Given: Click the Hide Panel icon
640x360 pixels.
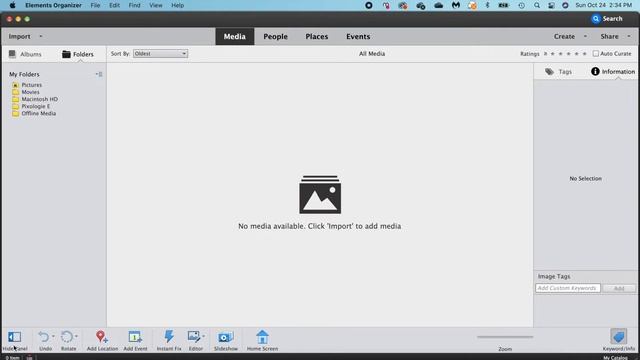Looking at the screenshot, I should coord(14,337).
